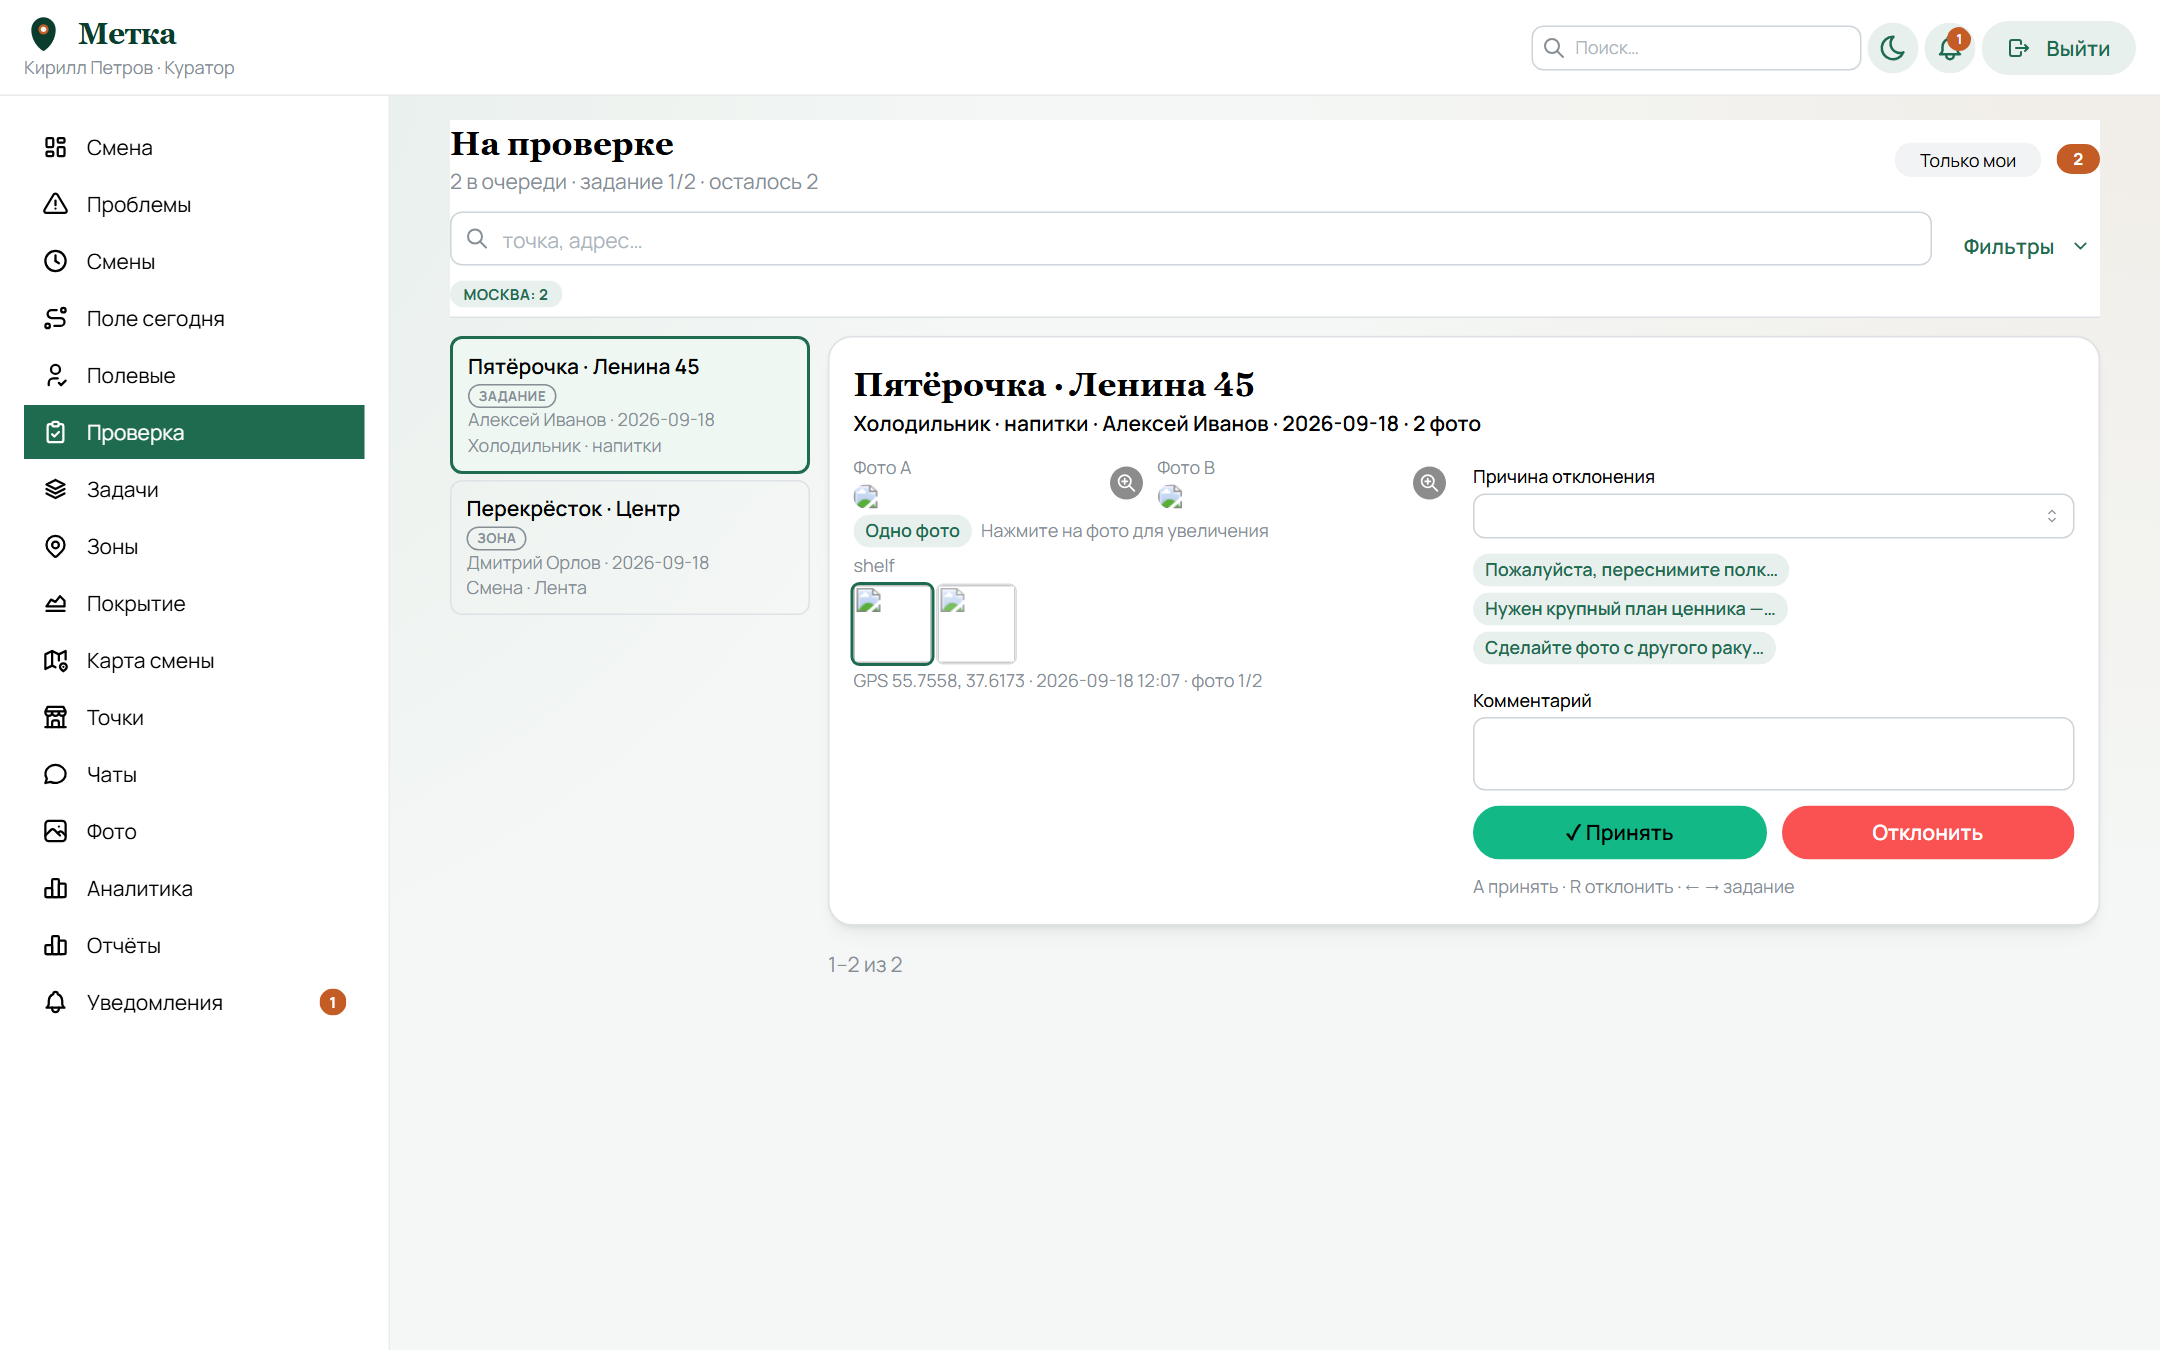Screen dimensions: 2160x1350
Task: Click the Поле сегодня route icon
Action: tap(55, 319)
